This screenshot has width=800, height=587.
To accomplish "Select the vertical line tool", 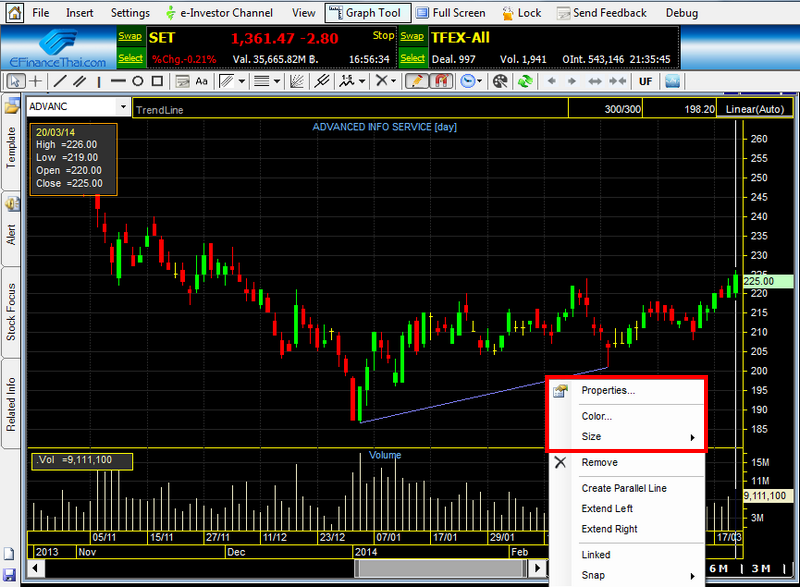I will coord(98,81).
